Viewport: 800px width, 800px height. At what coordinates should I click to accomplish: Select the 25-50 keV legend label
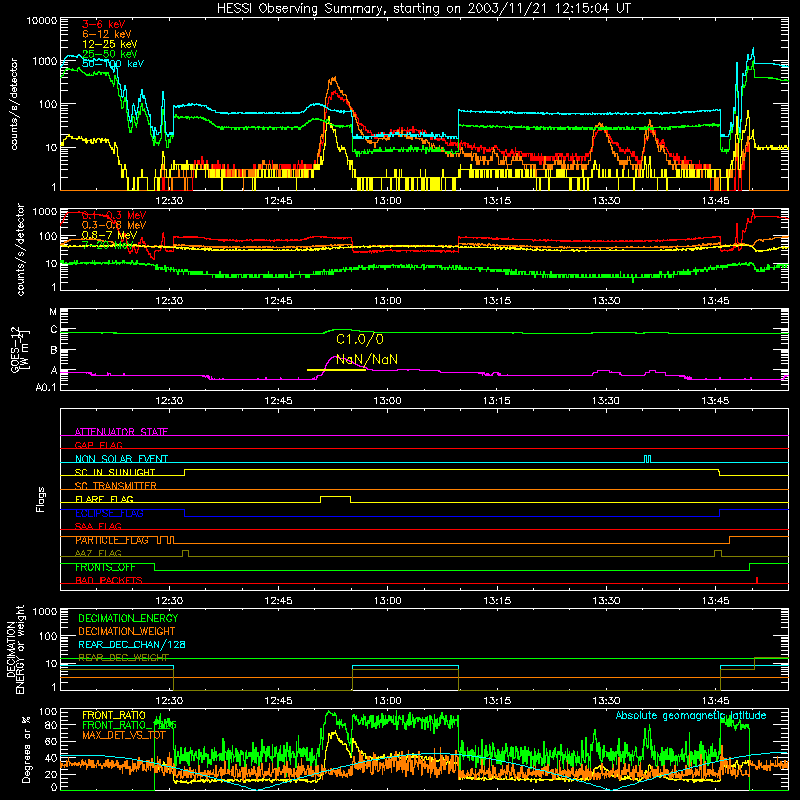coord(110,54)
